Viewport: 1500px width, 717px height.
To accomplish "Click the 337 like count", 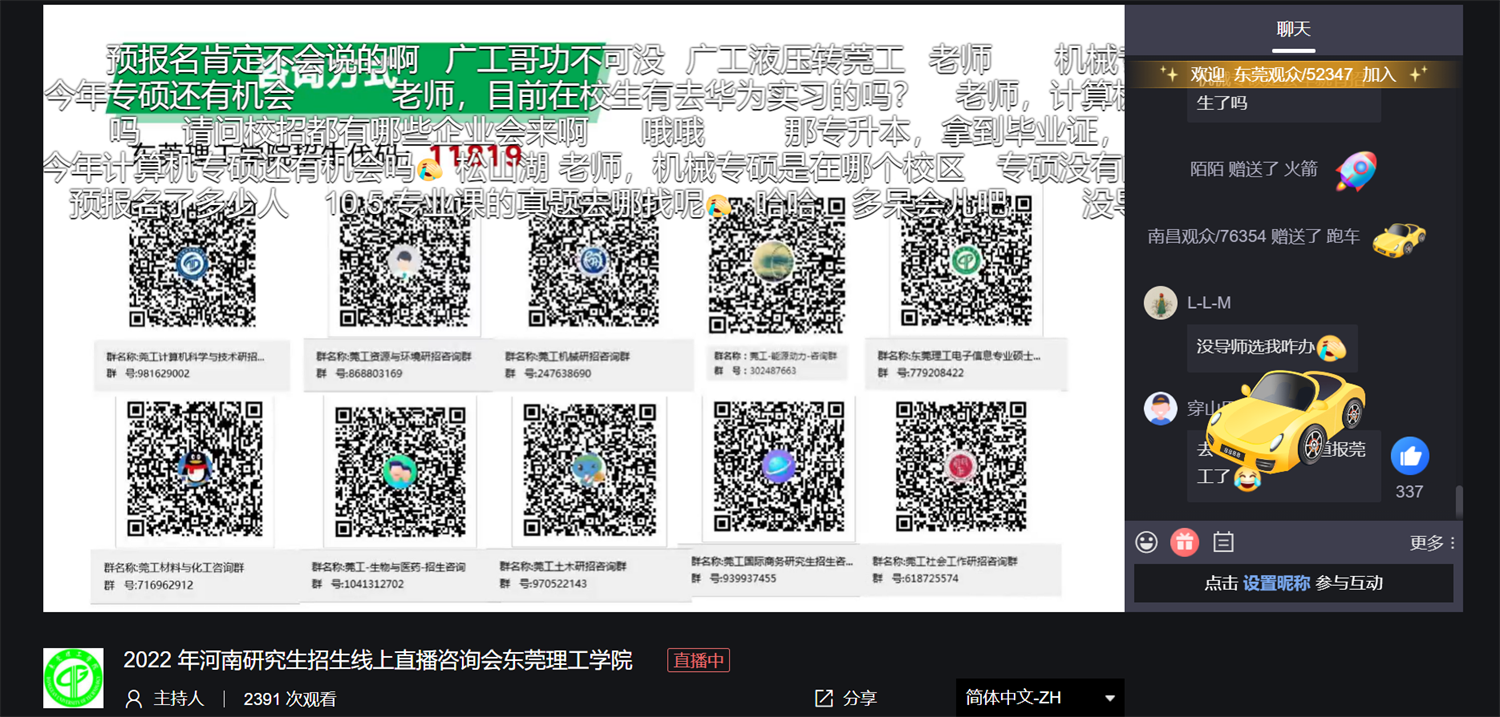I will 1409,491.
